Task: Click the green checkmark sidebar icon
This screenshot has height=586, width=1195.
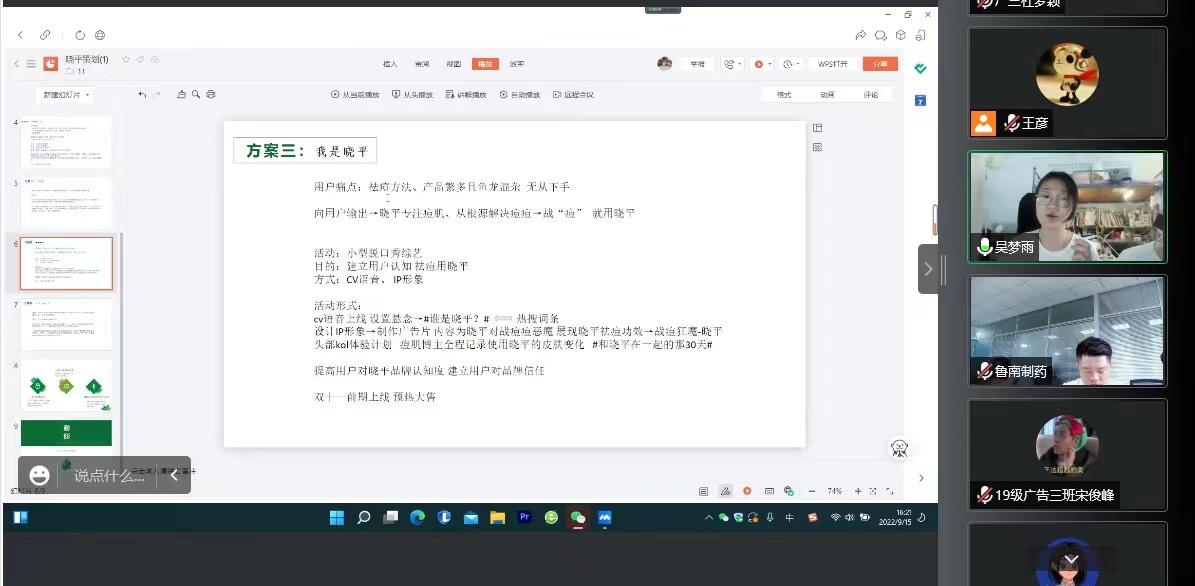Action: click(921, 69)
